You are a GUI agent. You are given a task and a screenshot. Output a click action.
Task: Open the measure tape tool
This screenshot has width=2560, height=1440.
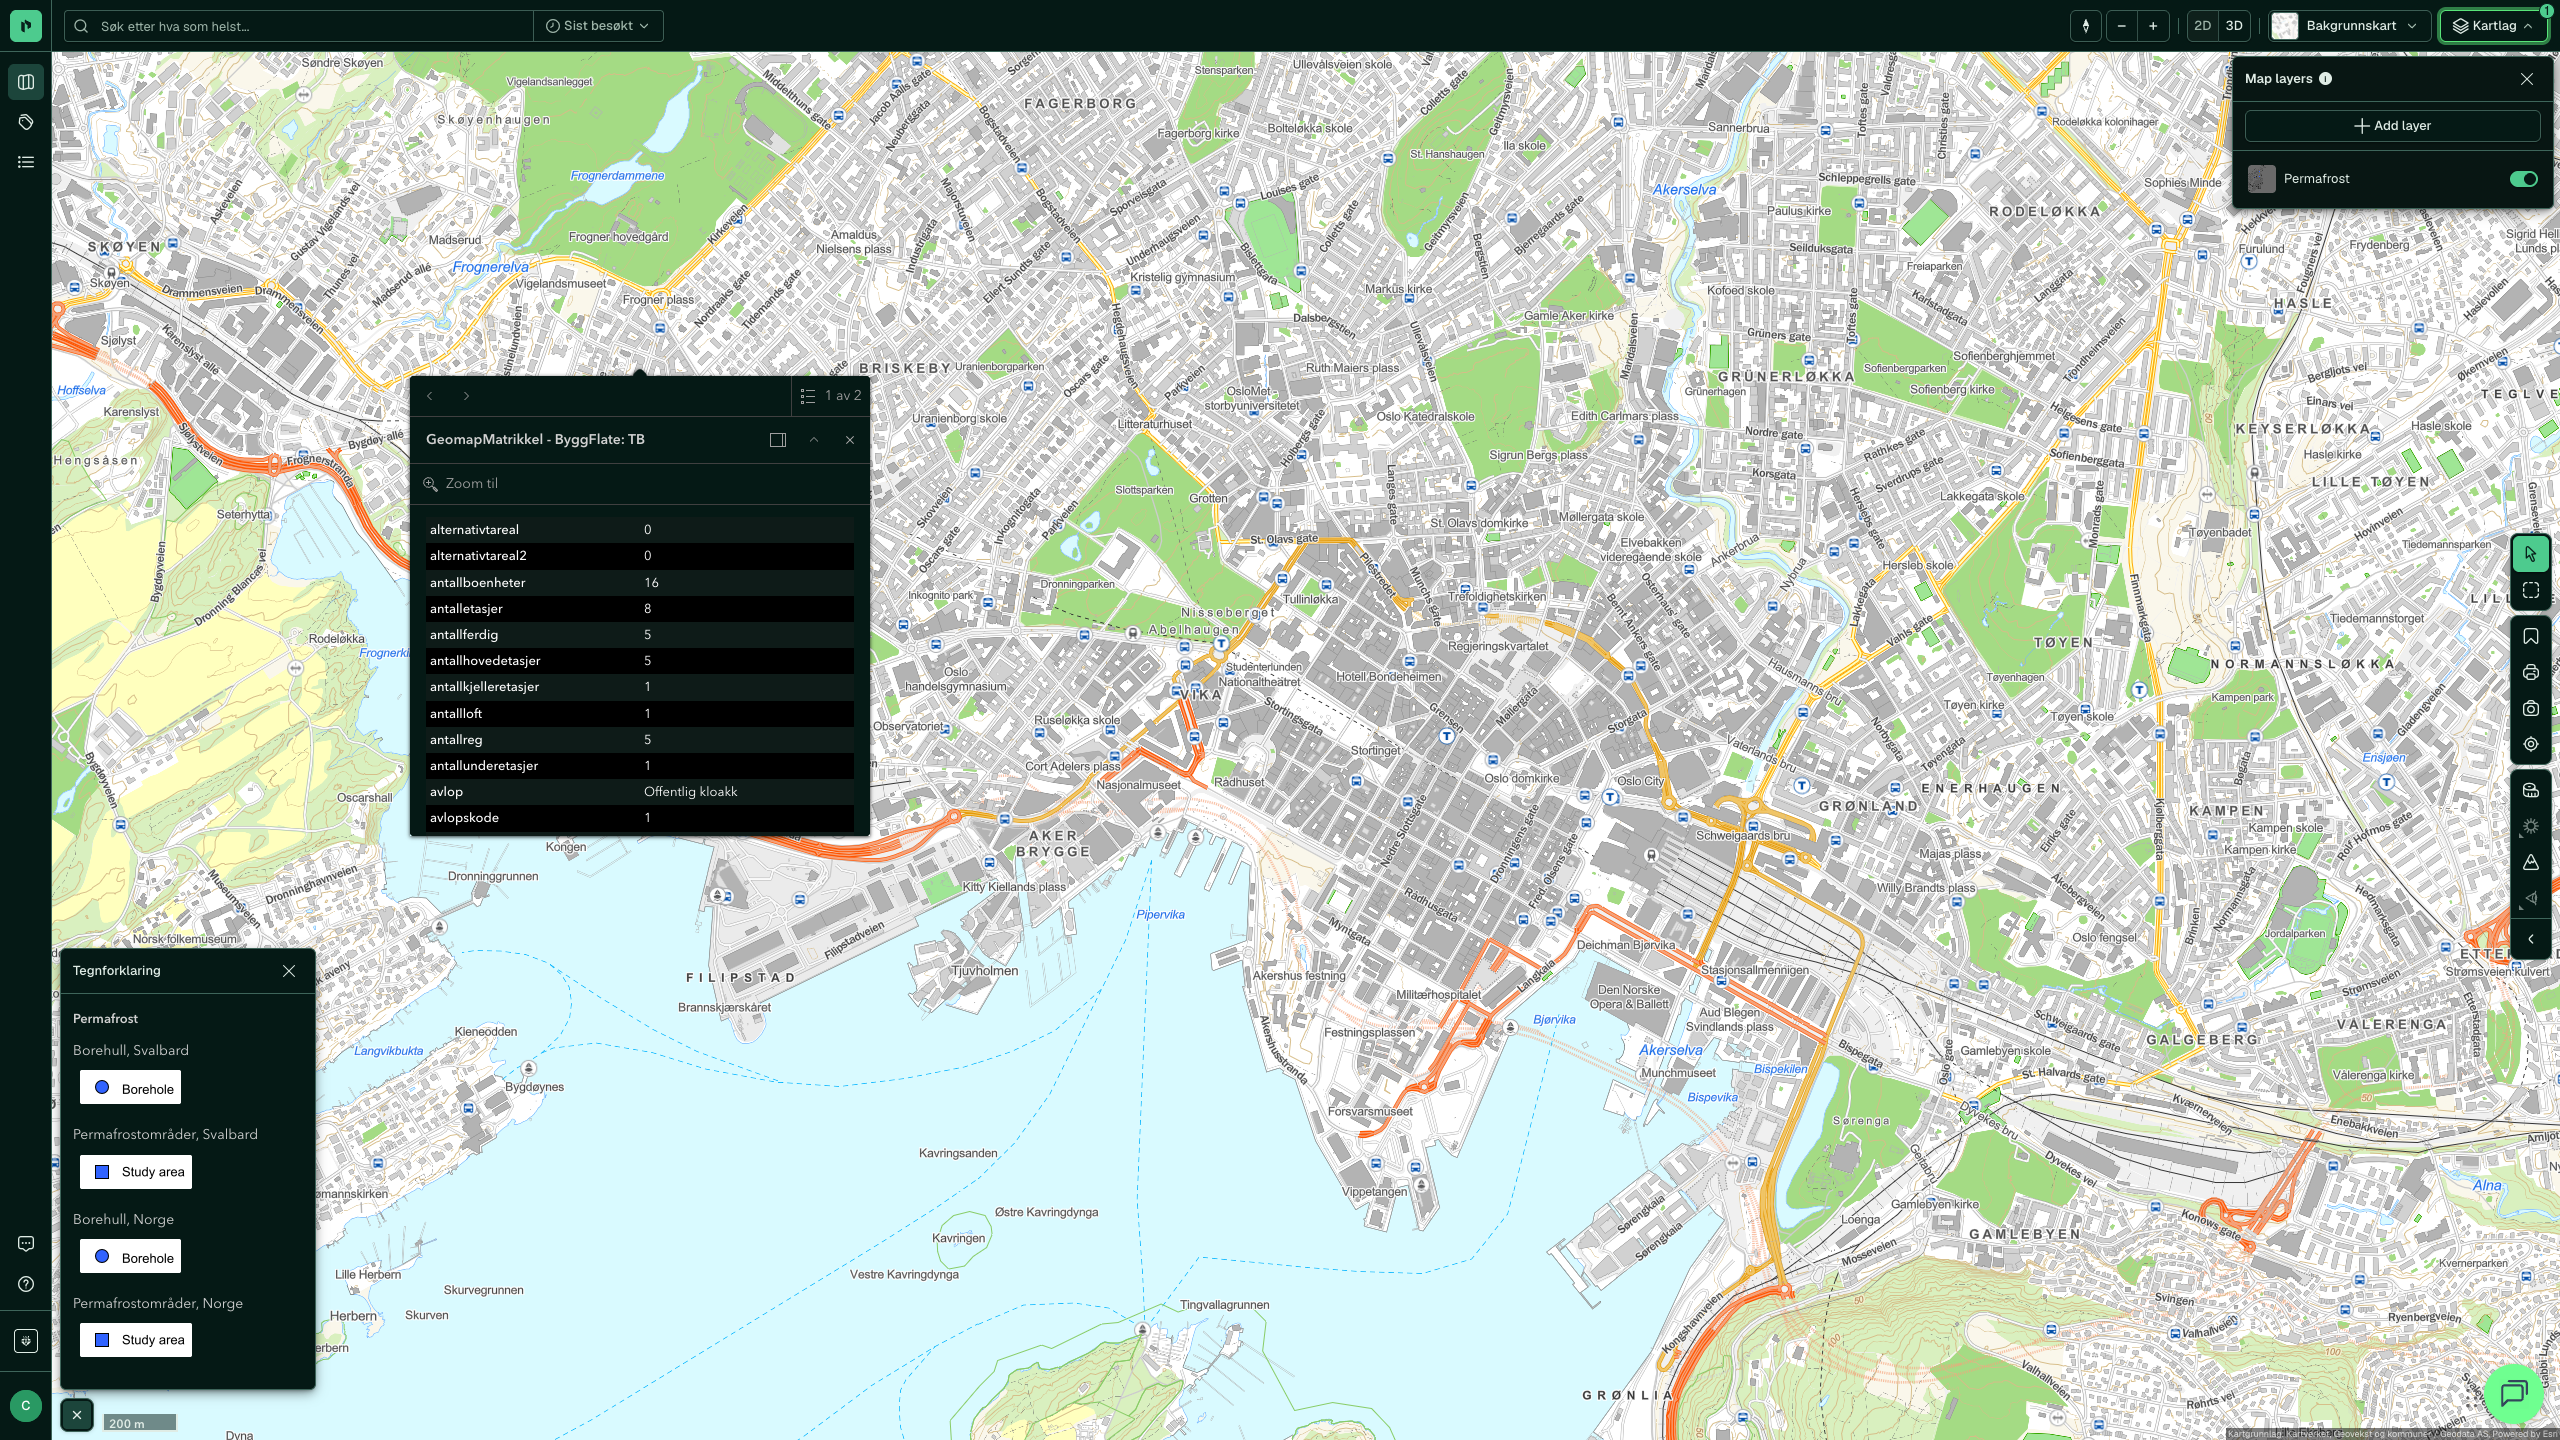pos(2531,791)
